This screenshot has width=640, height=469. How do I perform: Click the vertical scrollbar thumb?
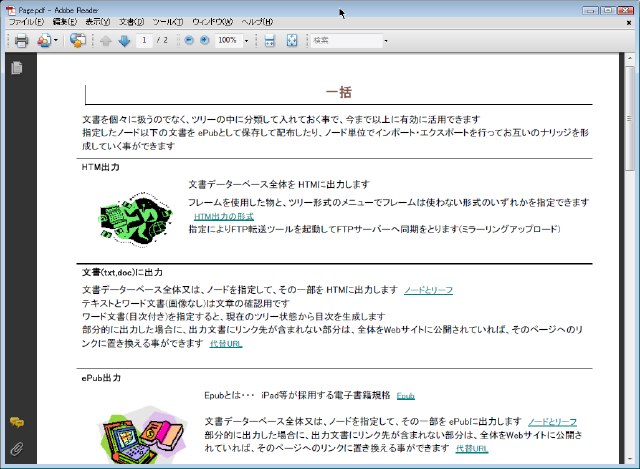click(x=630, y=118)
